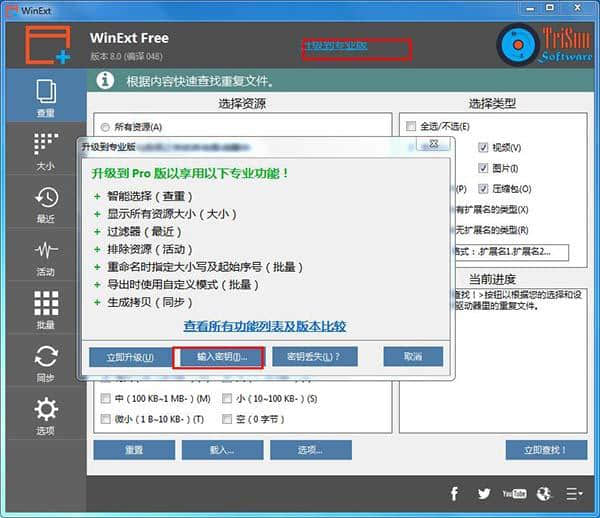Toggle the 视频(V) video checkbox
Image resolution: width=600 pixels, height=518 pixels.
pos(483,148)
